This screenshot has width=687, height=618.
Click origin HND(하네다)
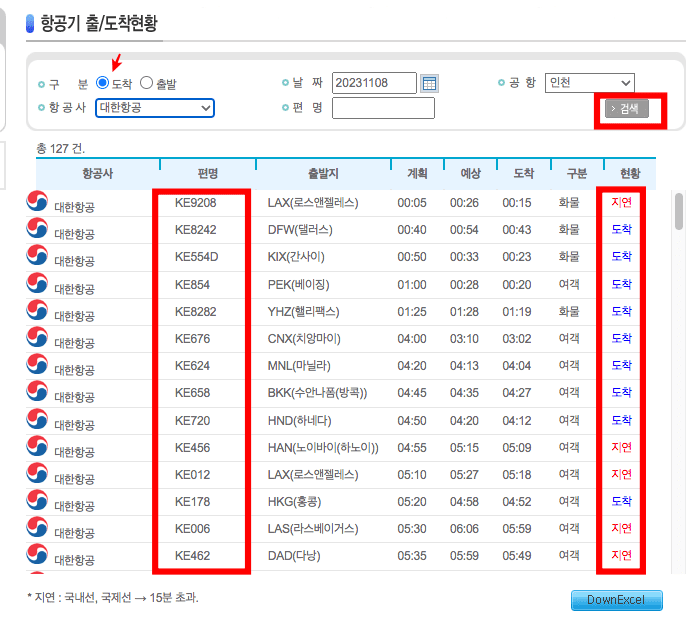pos(300,421)
